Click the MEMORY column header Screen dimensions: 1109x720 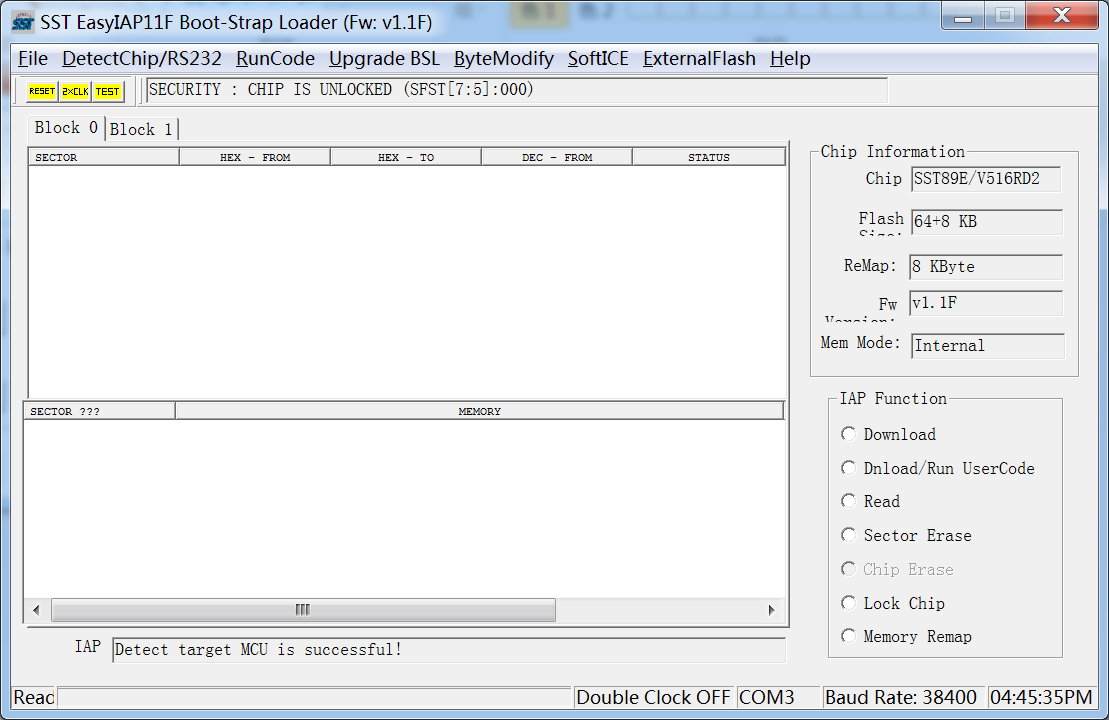point(480,411)
